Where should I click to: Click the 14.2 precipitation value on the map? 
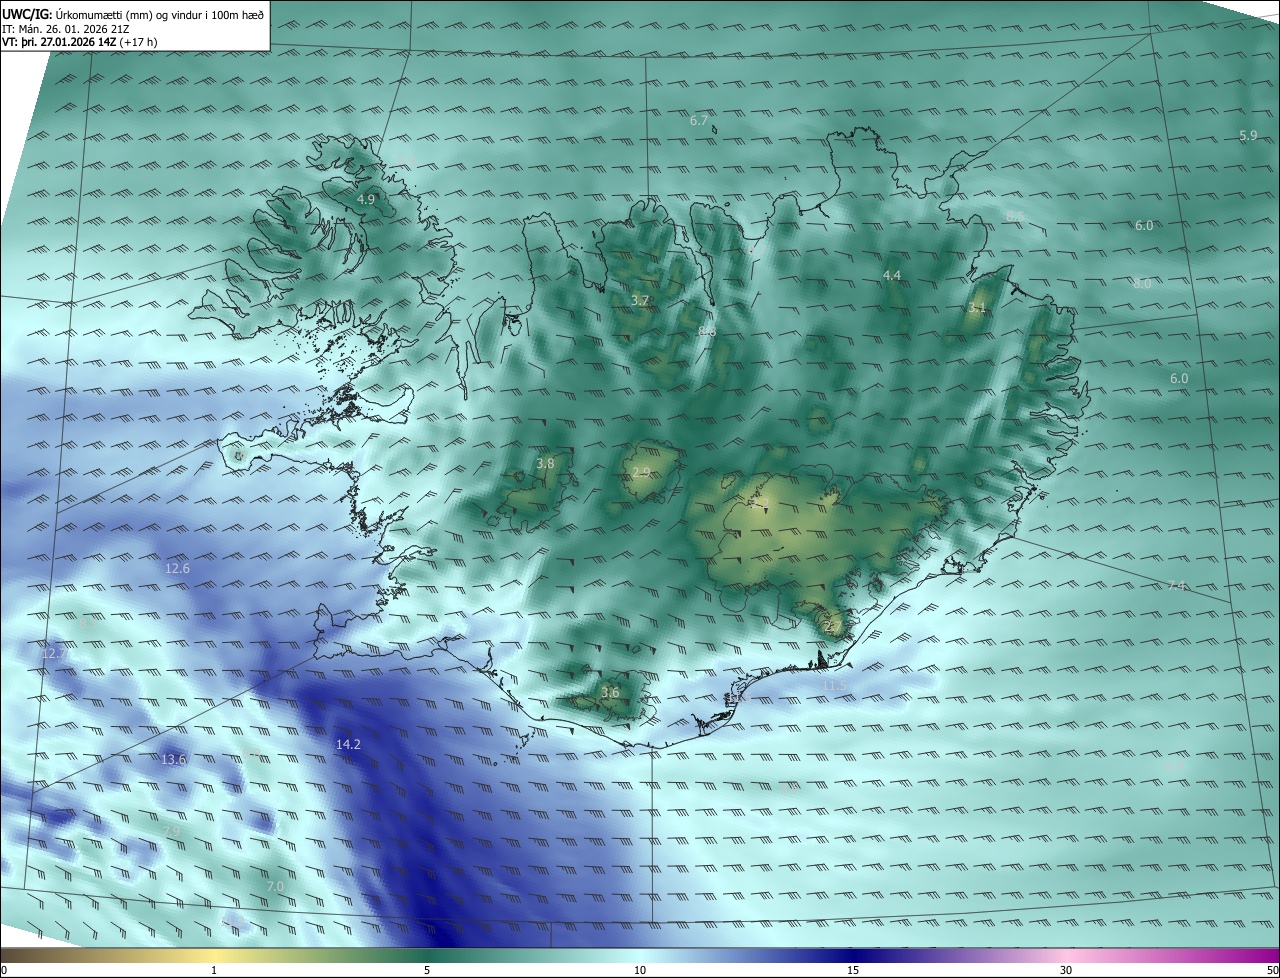348,744
